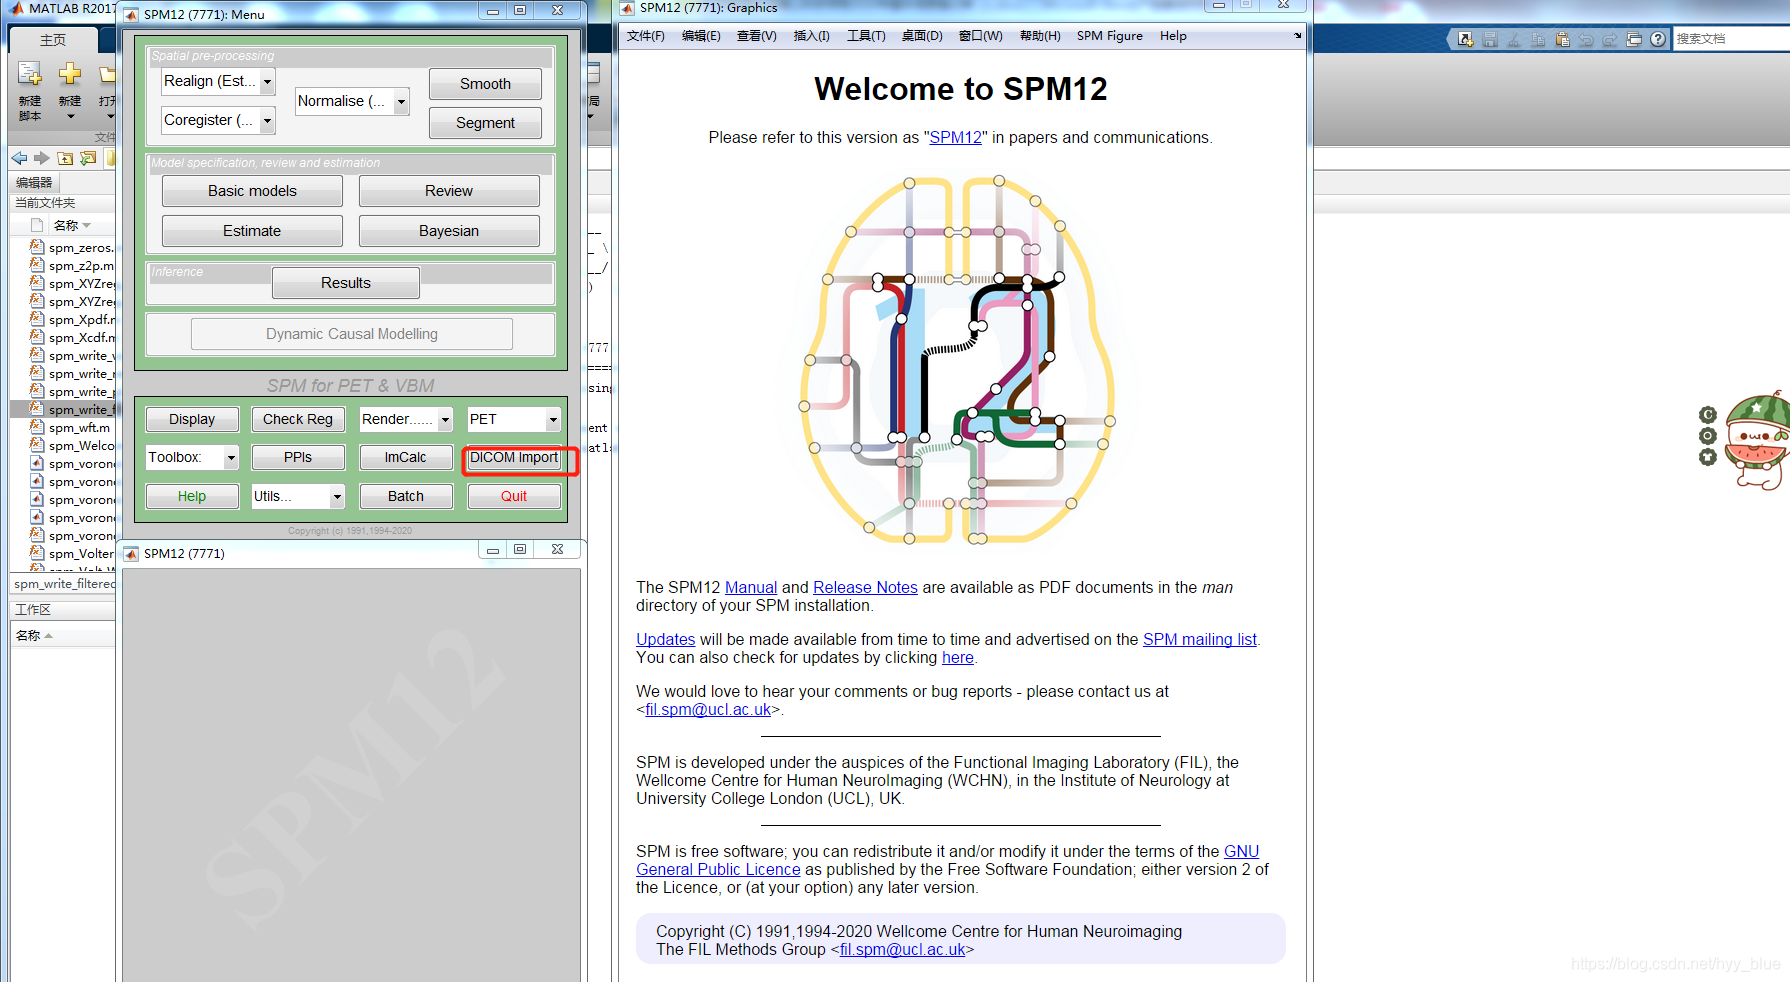Click the browse for folder icon
The width and height of the screenshot is (1790, 982).
(x=88, y=158)
